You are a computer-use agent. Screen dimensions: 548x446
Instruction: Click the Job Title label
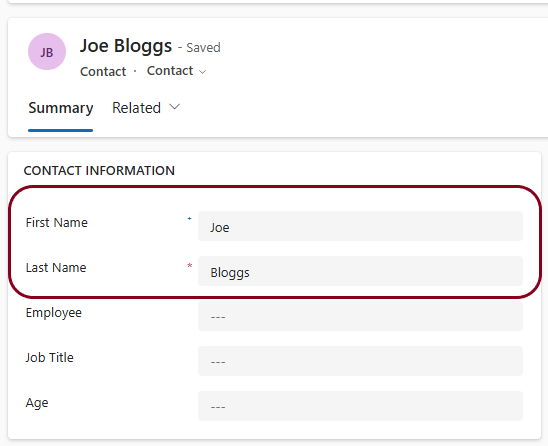click(50, 358)
